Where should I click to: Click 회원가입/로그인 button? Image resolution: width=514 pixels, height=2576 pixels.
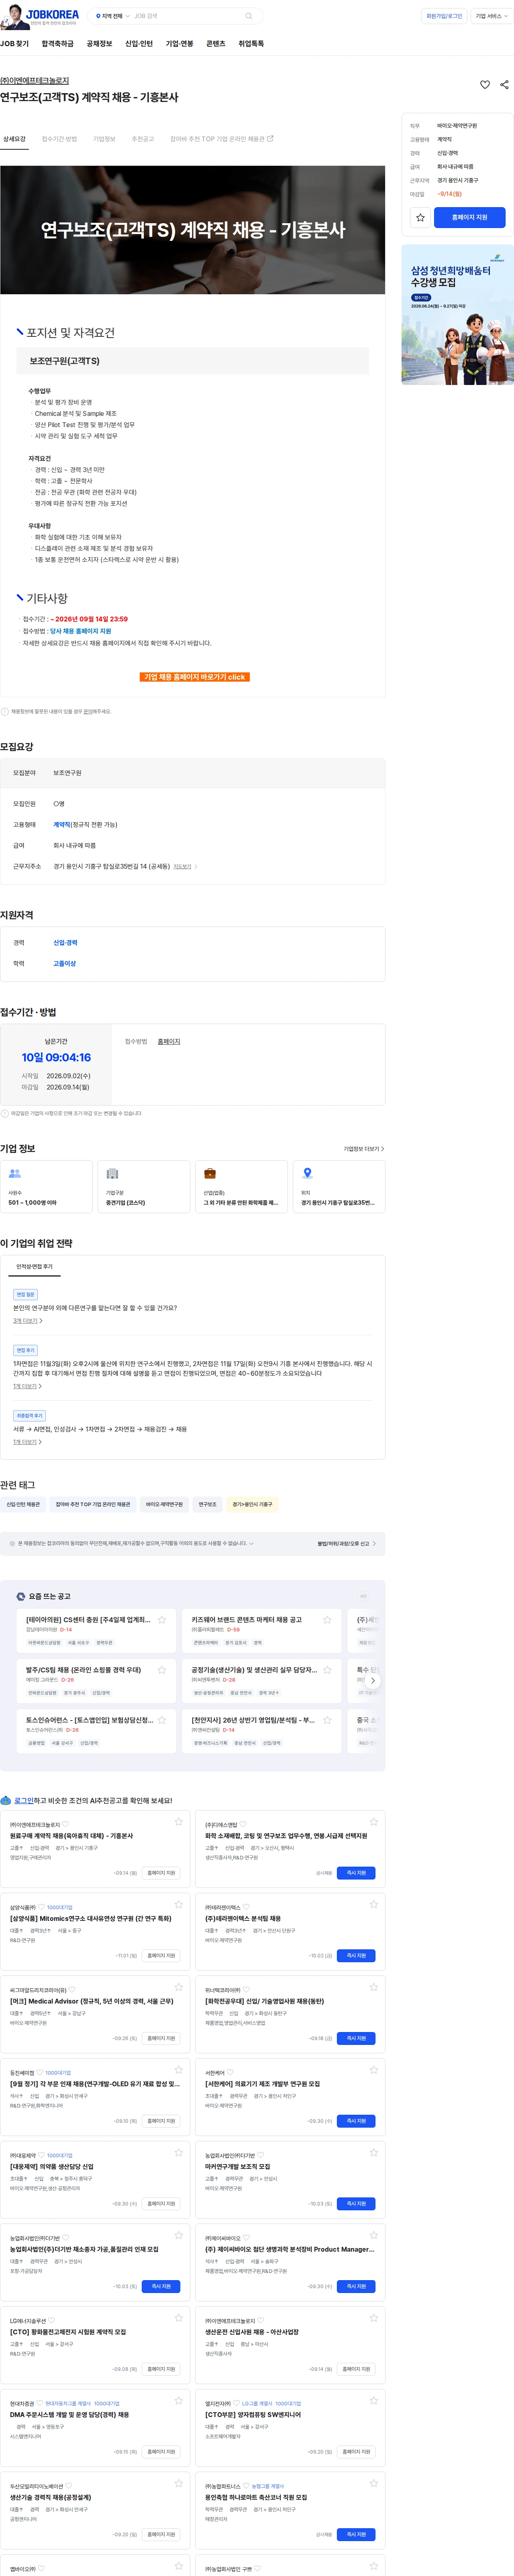coord(444,16)
